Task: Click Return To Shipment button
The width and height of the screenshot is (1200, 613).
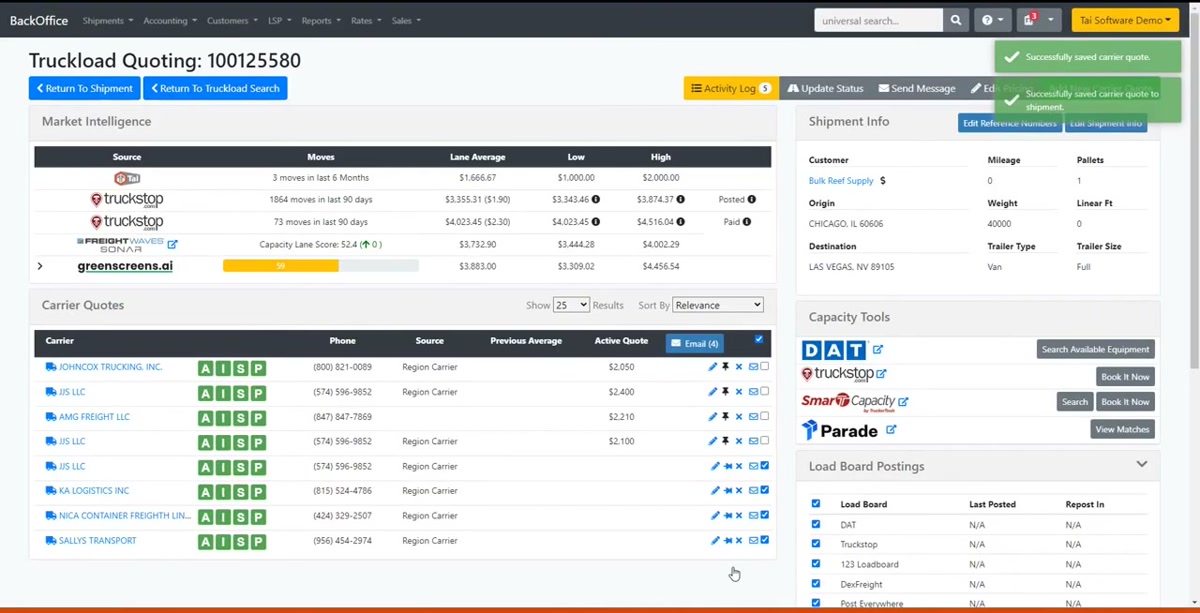Action: (x=84, y=88)
